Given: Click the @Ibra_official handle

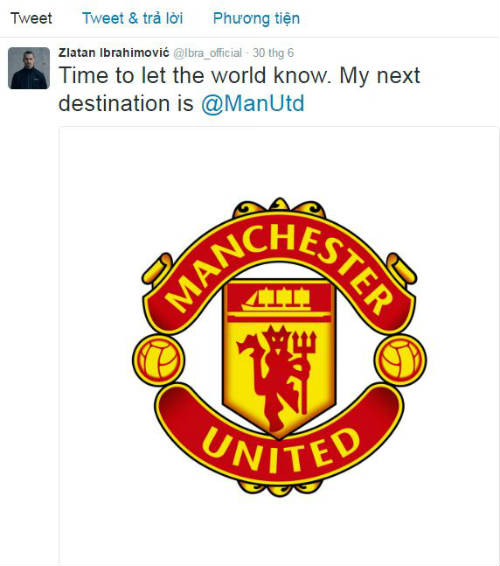Looking at the screenshot, I should click(208, 53).
